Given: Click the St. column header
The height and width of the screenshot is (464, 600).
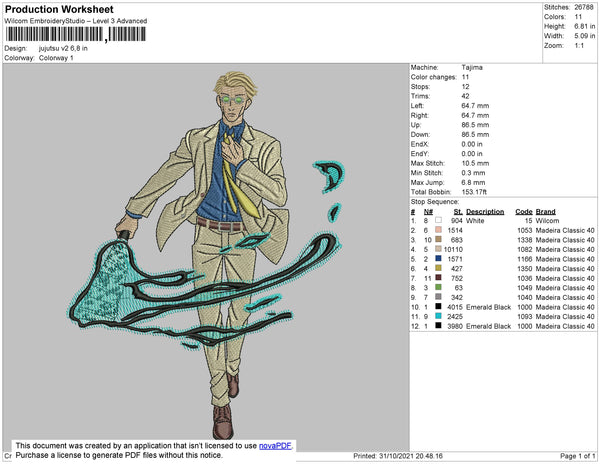Looking at the screenshot, I should coord(458,212).
